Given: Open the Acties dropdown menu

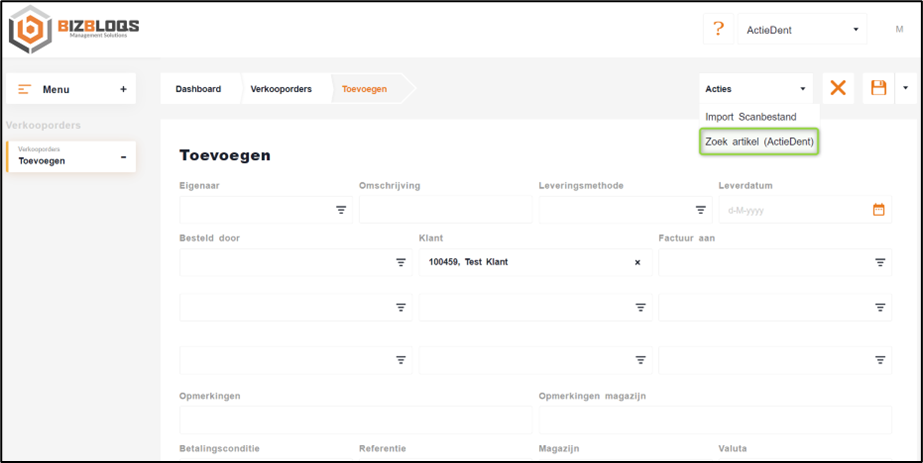Looking at the screenshot, I should 757,89.
